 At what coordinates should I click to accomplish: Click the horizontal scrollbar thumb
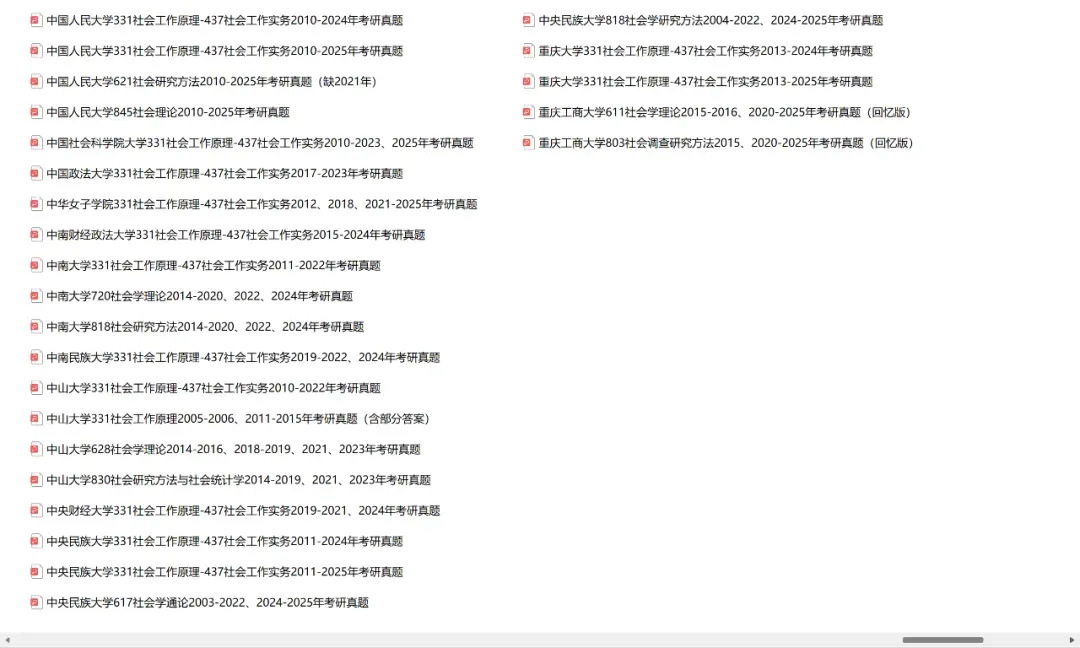942,640
